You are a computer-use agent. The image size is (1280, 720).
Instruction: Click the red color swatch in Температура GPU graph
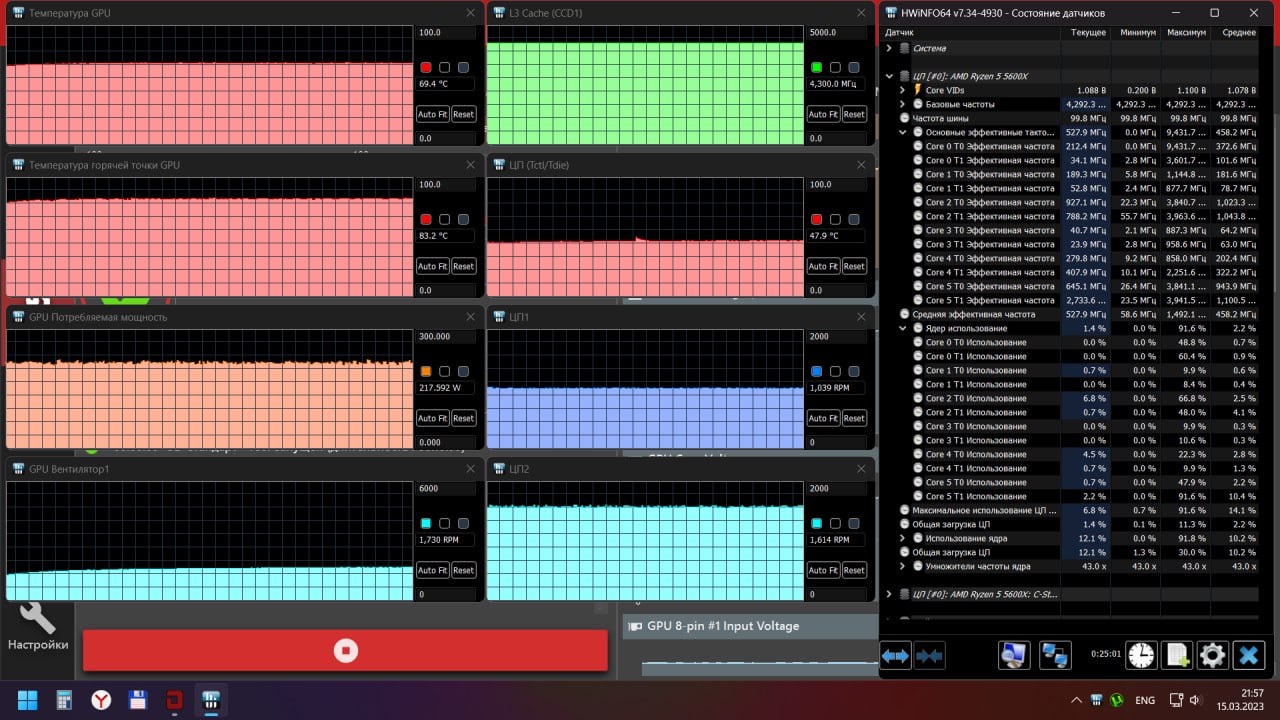click(x=425, y=67)
